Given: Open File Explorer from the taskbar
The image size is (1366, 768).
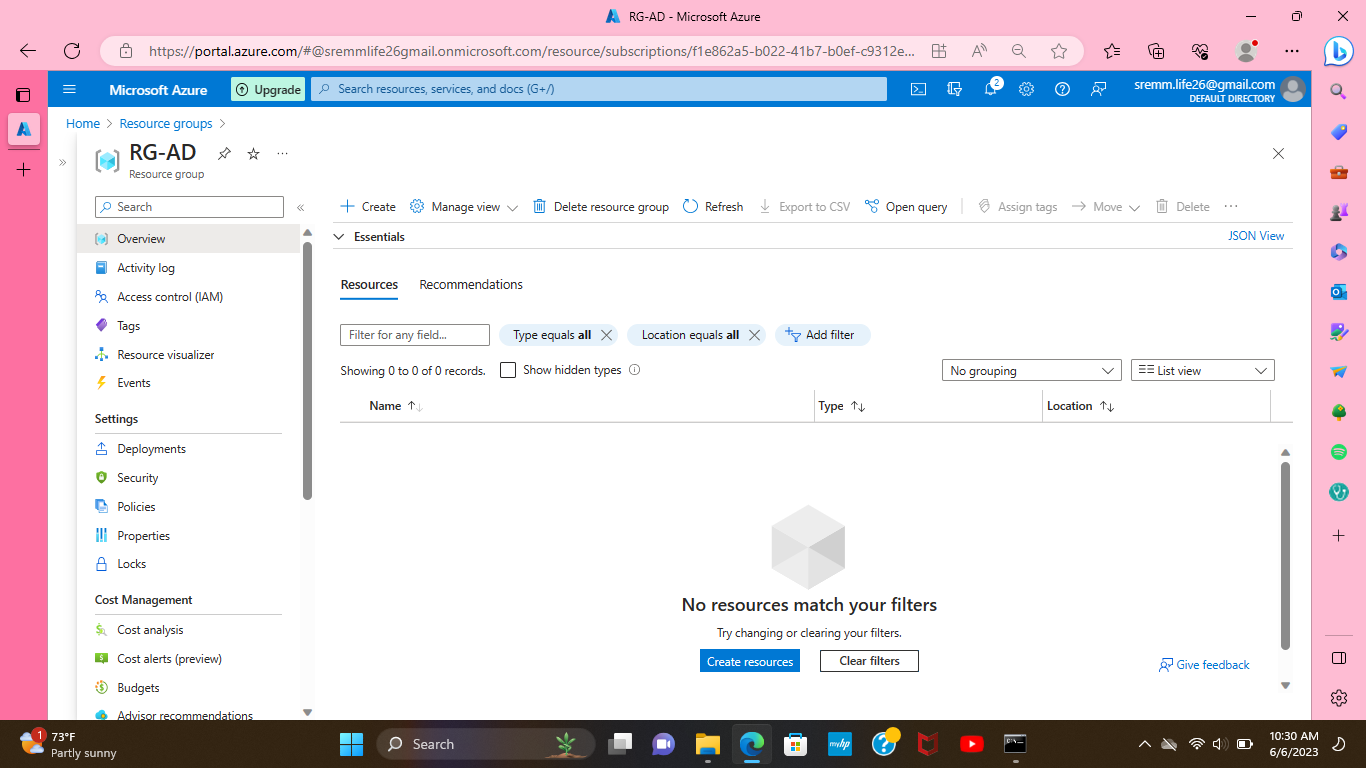Looking at the screenshot, I should pyautogui.click(x=707, y=744).
